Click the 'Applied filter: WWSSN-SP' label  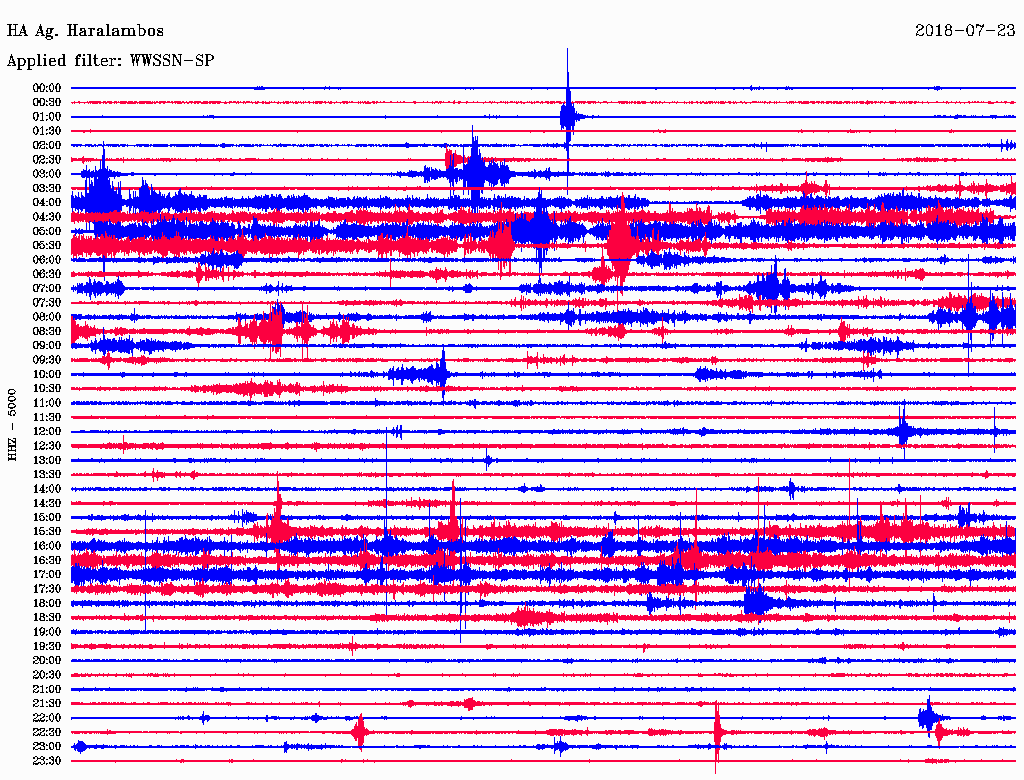click(x=110, y=61)
